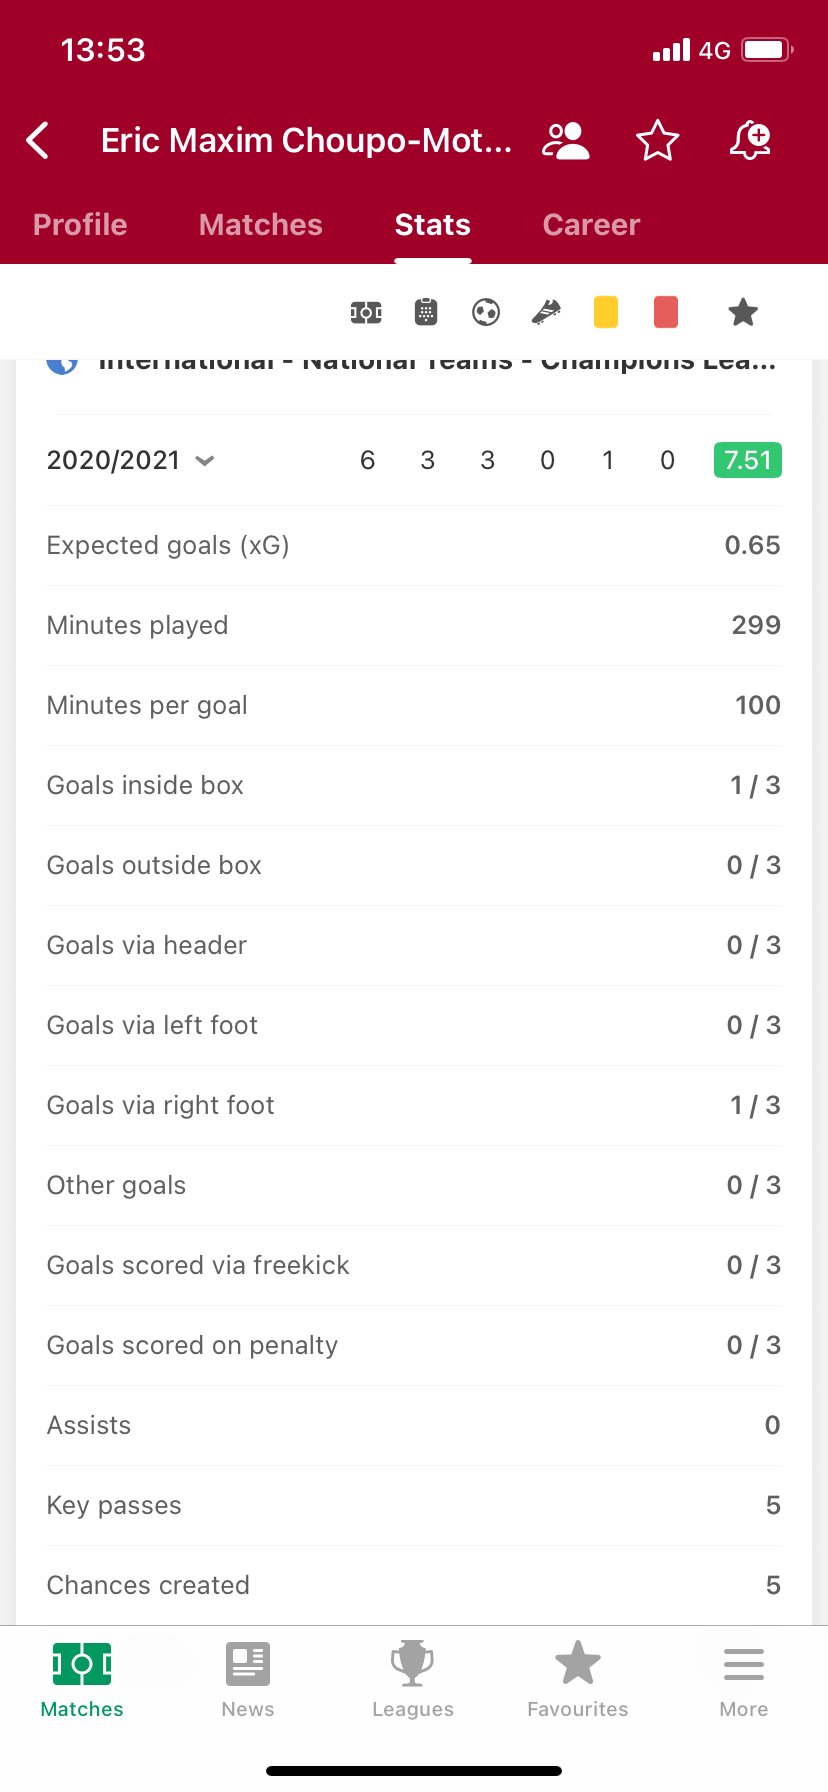Tap the matches played pitch icon column
Screen dimensions: 828x1792
click(x=366, y=313)
